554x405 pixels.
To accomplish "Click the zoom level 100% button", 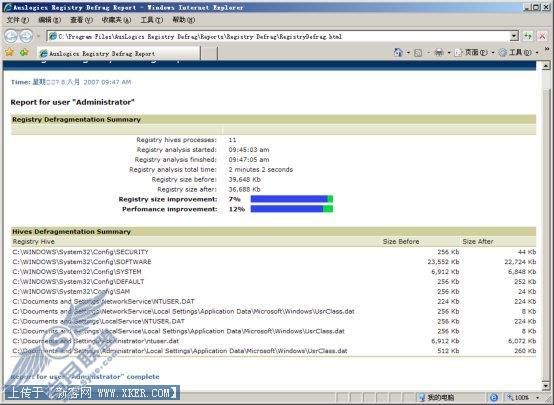I will click(519, 398).
